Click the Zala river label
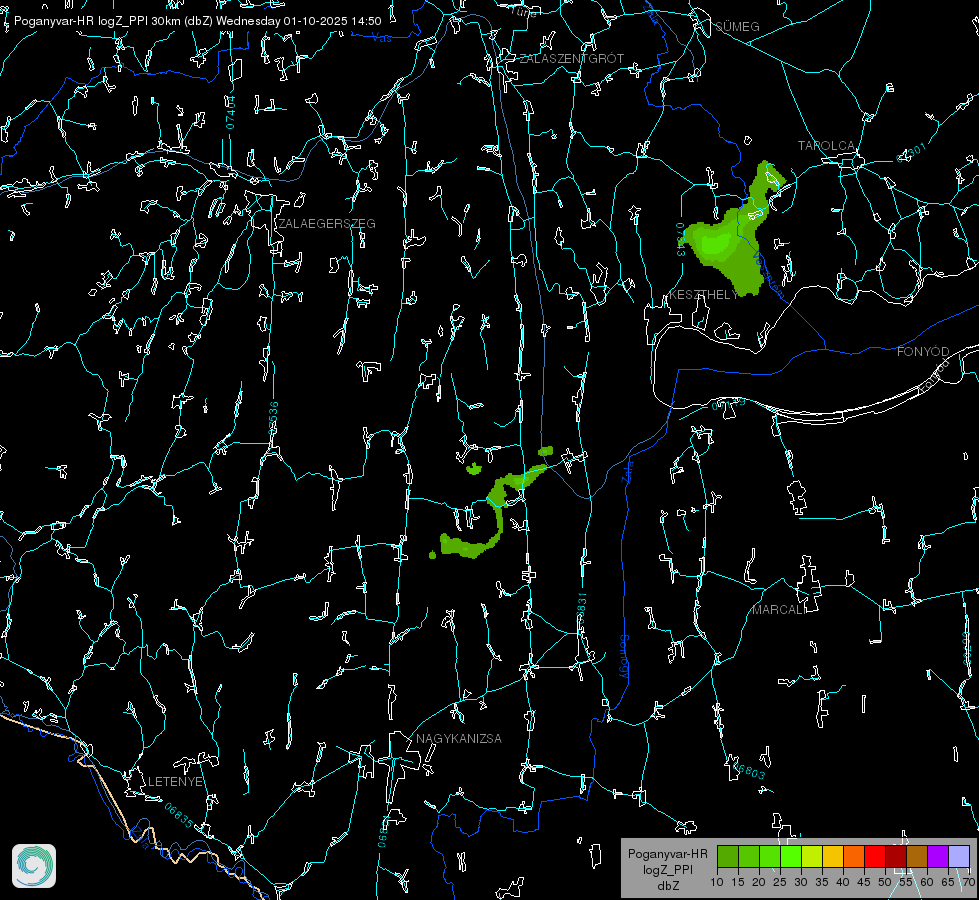 point(627,470)
